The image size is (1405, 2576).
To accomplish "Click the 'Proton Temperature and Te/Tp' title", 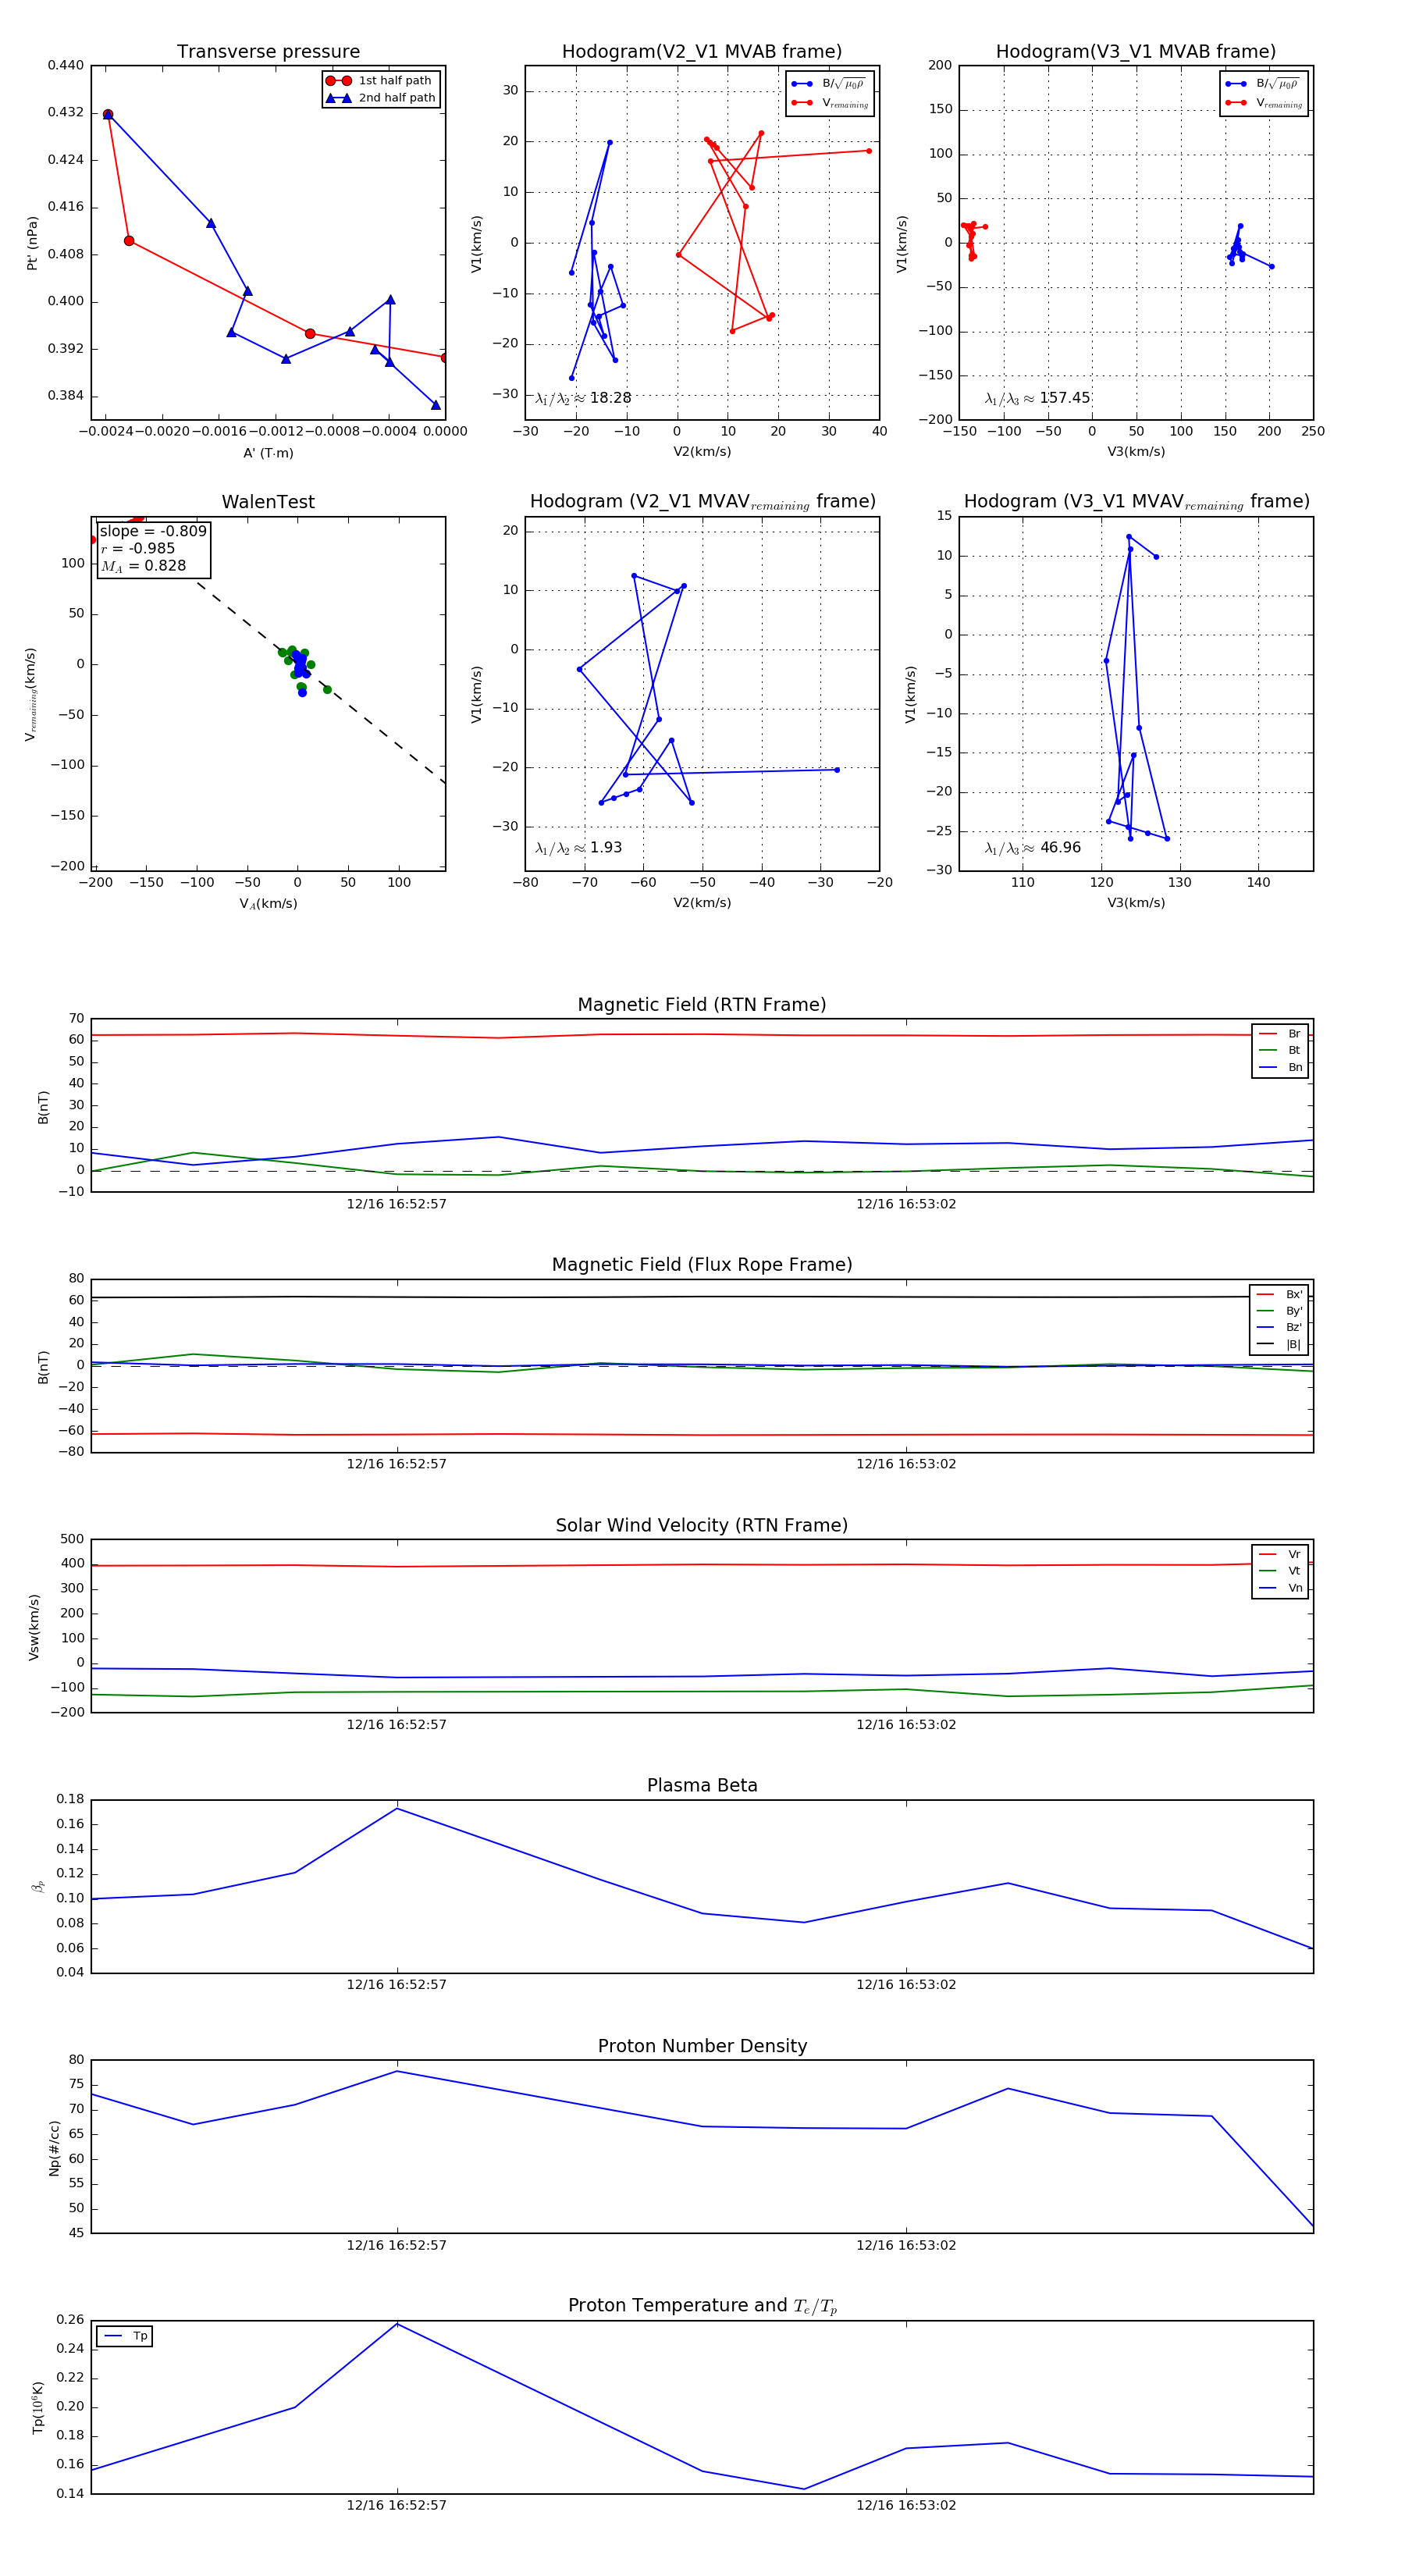I will (x=702, y=2305).
